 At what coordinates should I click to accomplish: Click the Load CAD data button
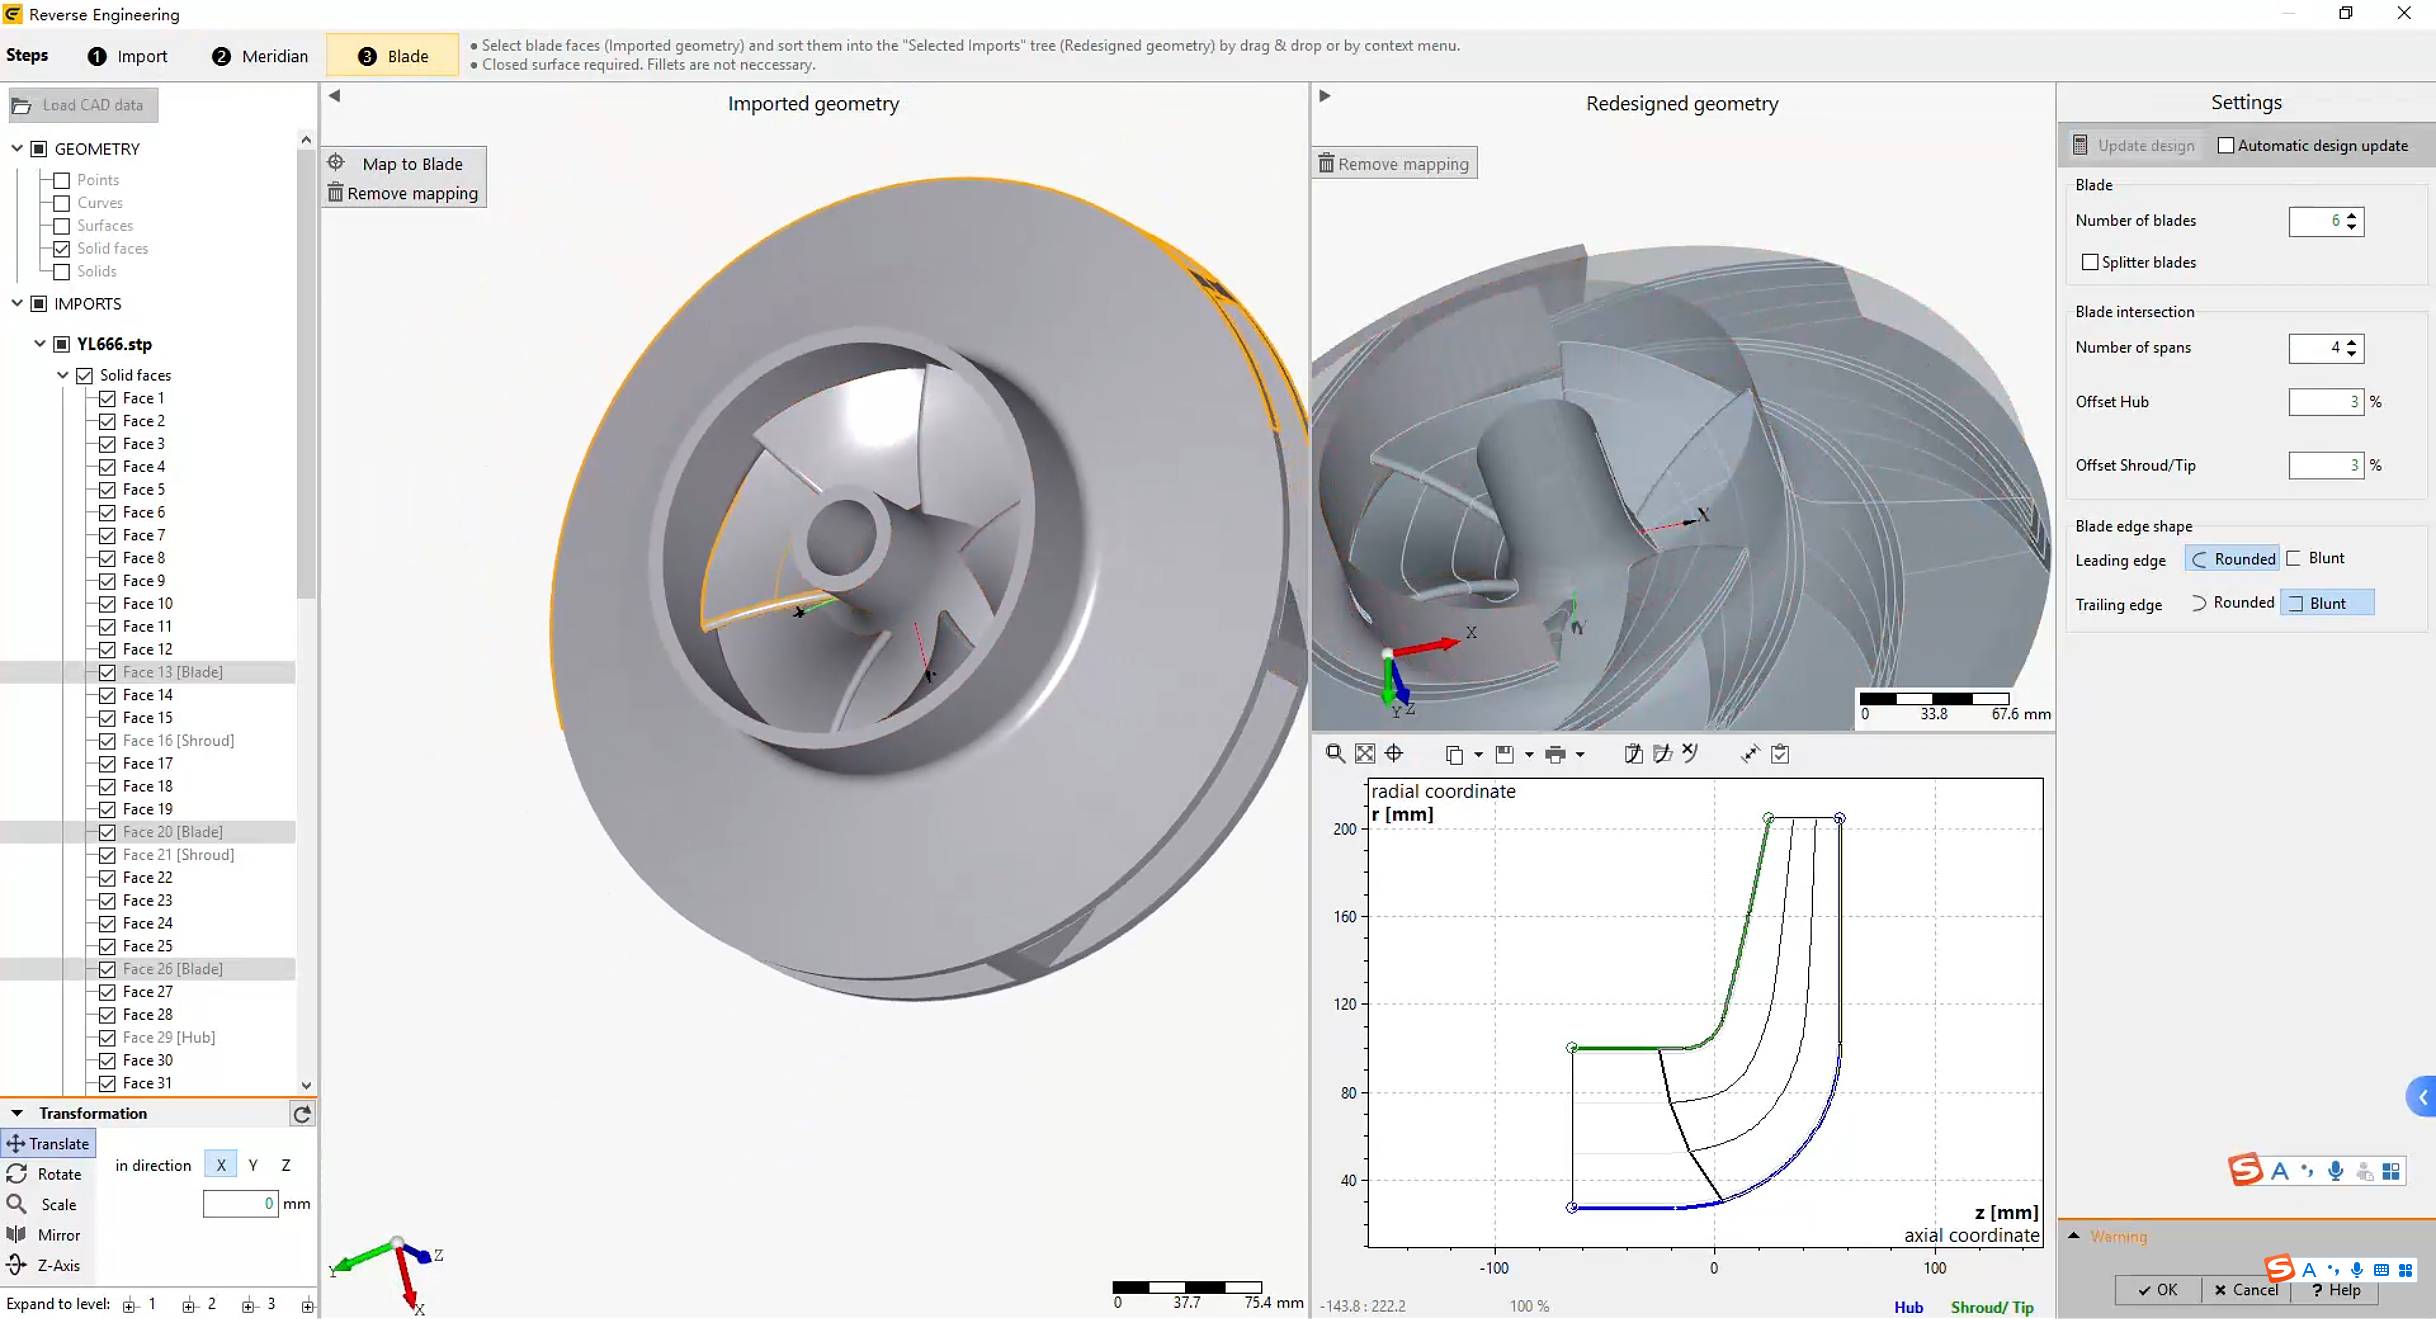coord(83,105)
